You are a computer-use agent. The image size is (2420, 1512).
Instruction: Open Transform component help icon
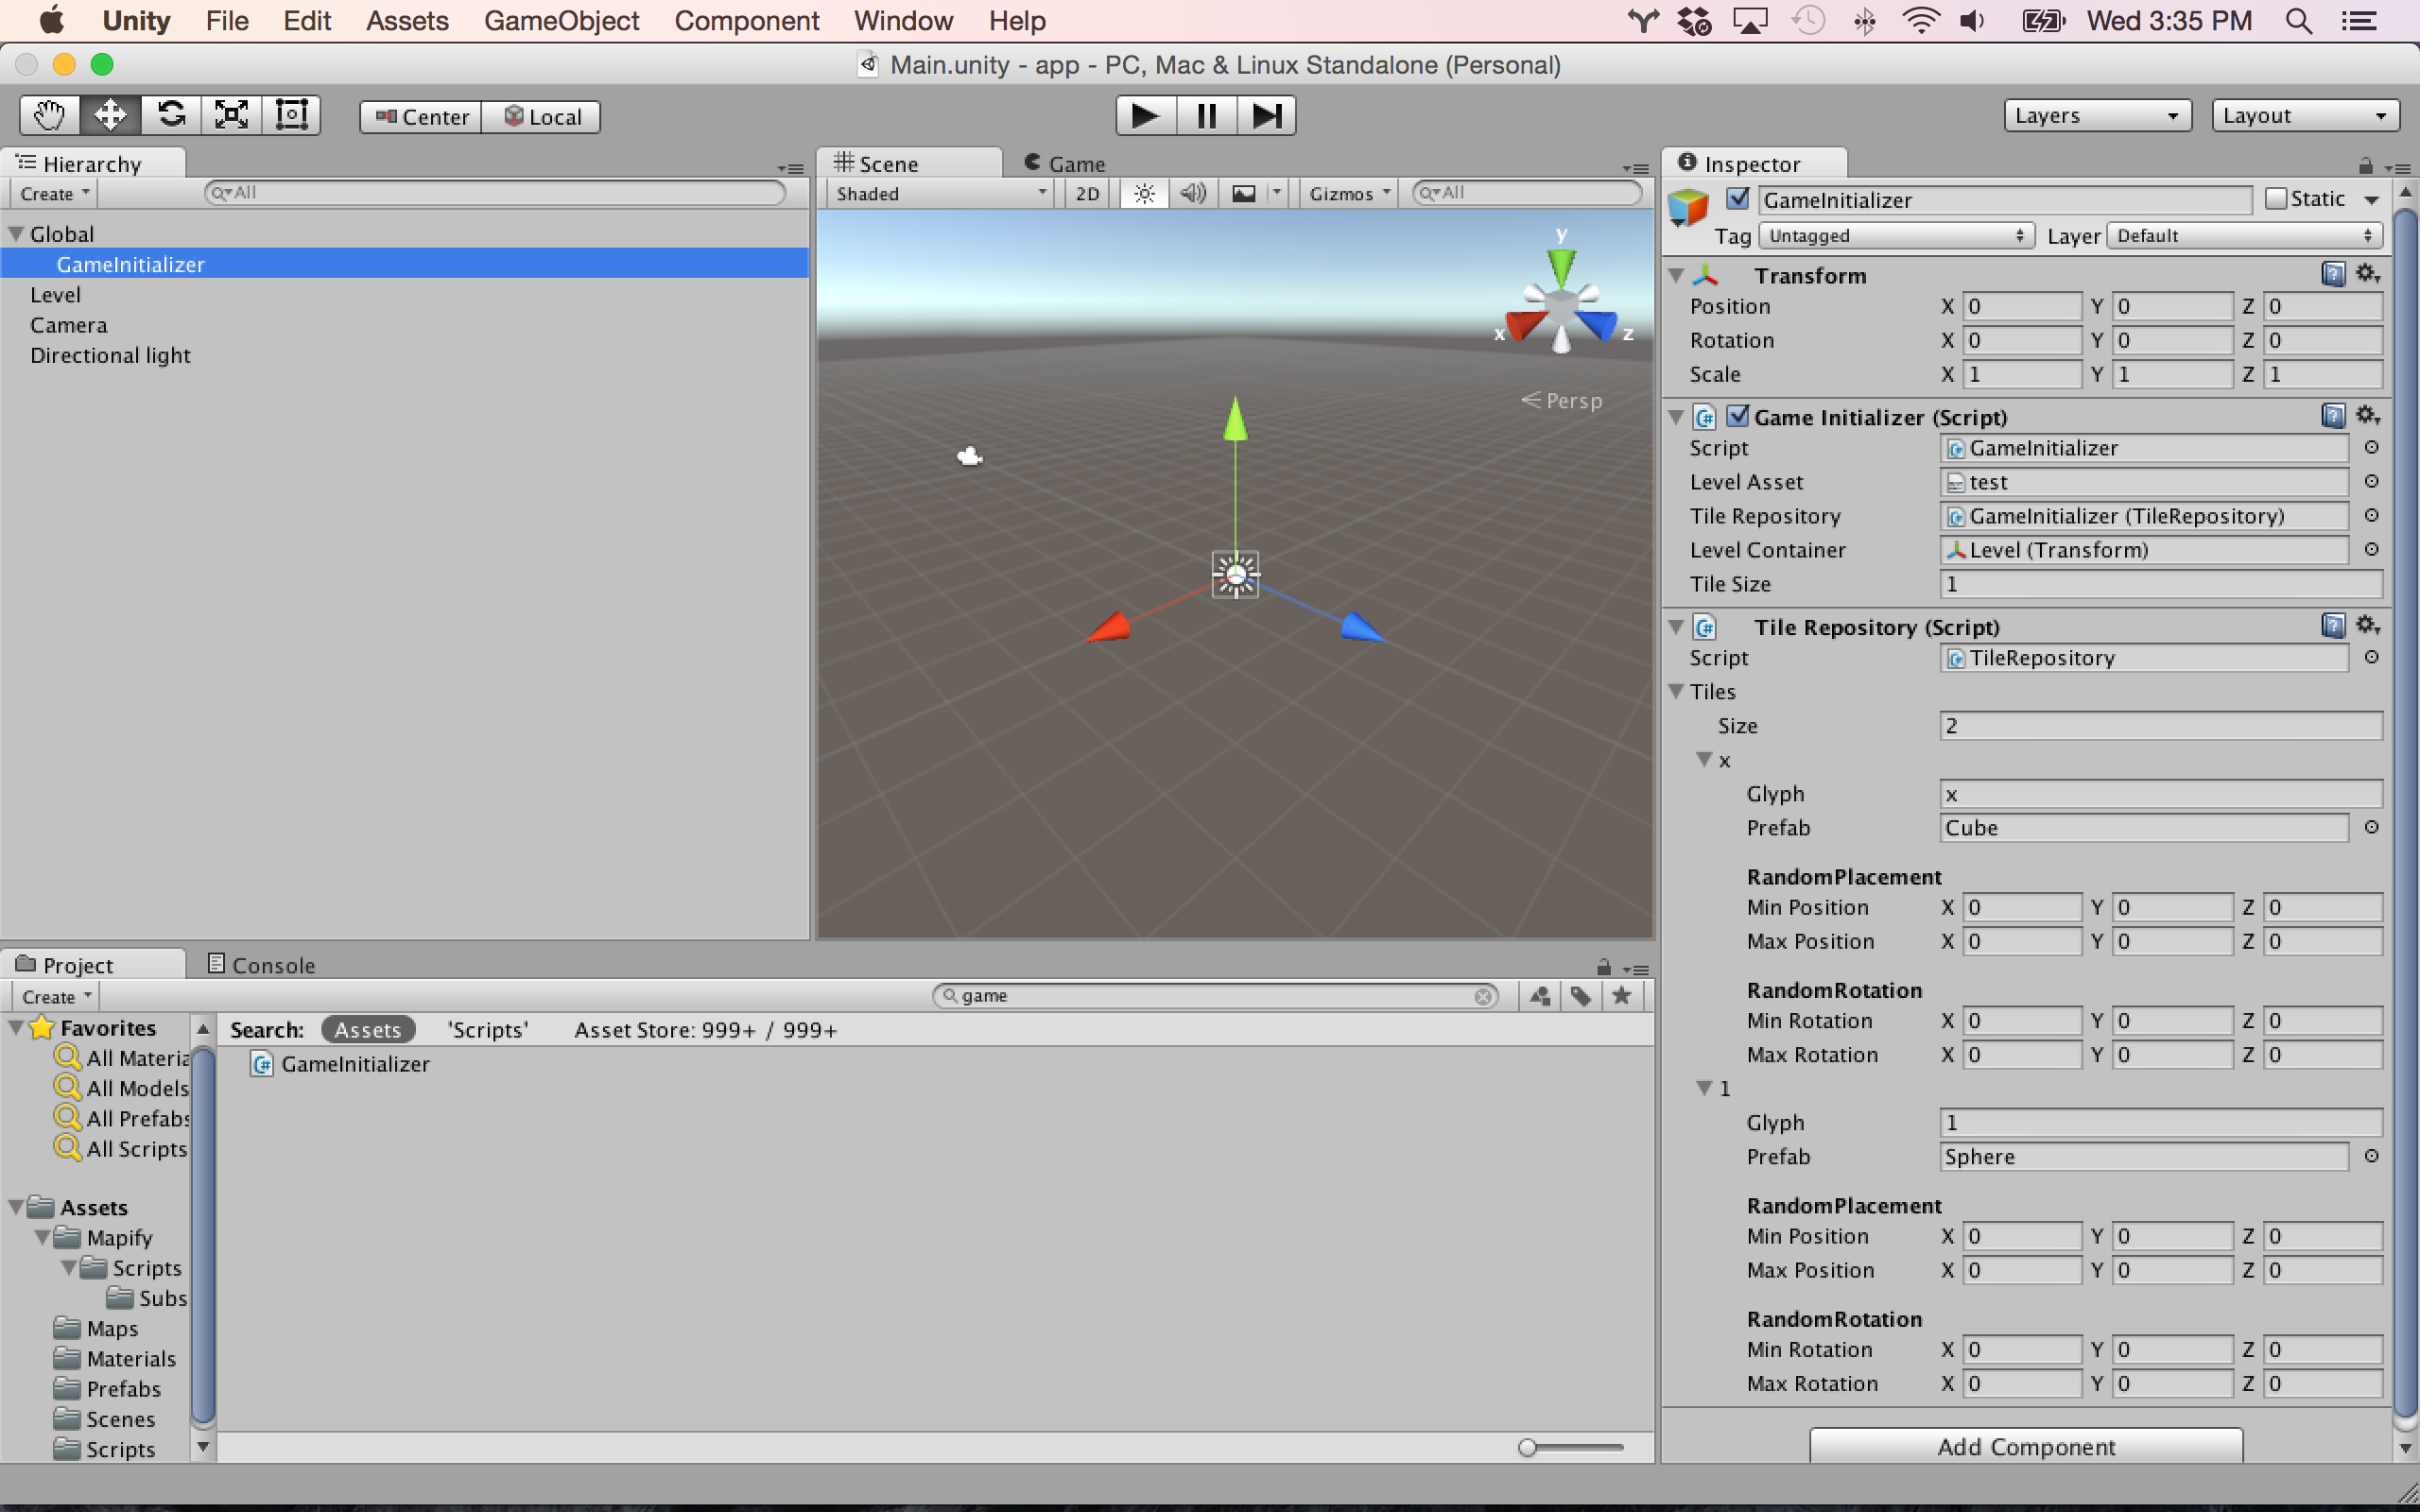coord(2333,274)
